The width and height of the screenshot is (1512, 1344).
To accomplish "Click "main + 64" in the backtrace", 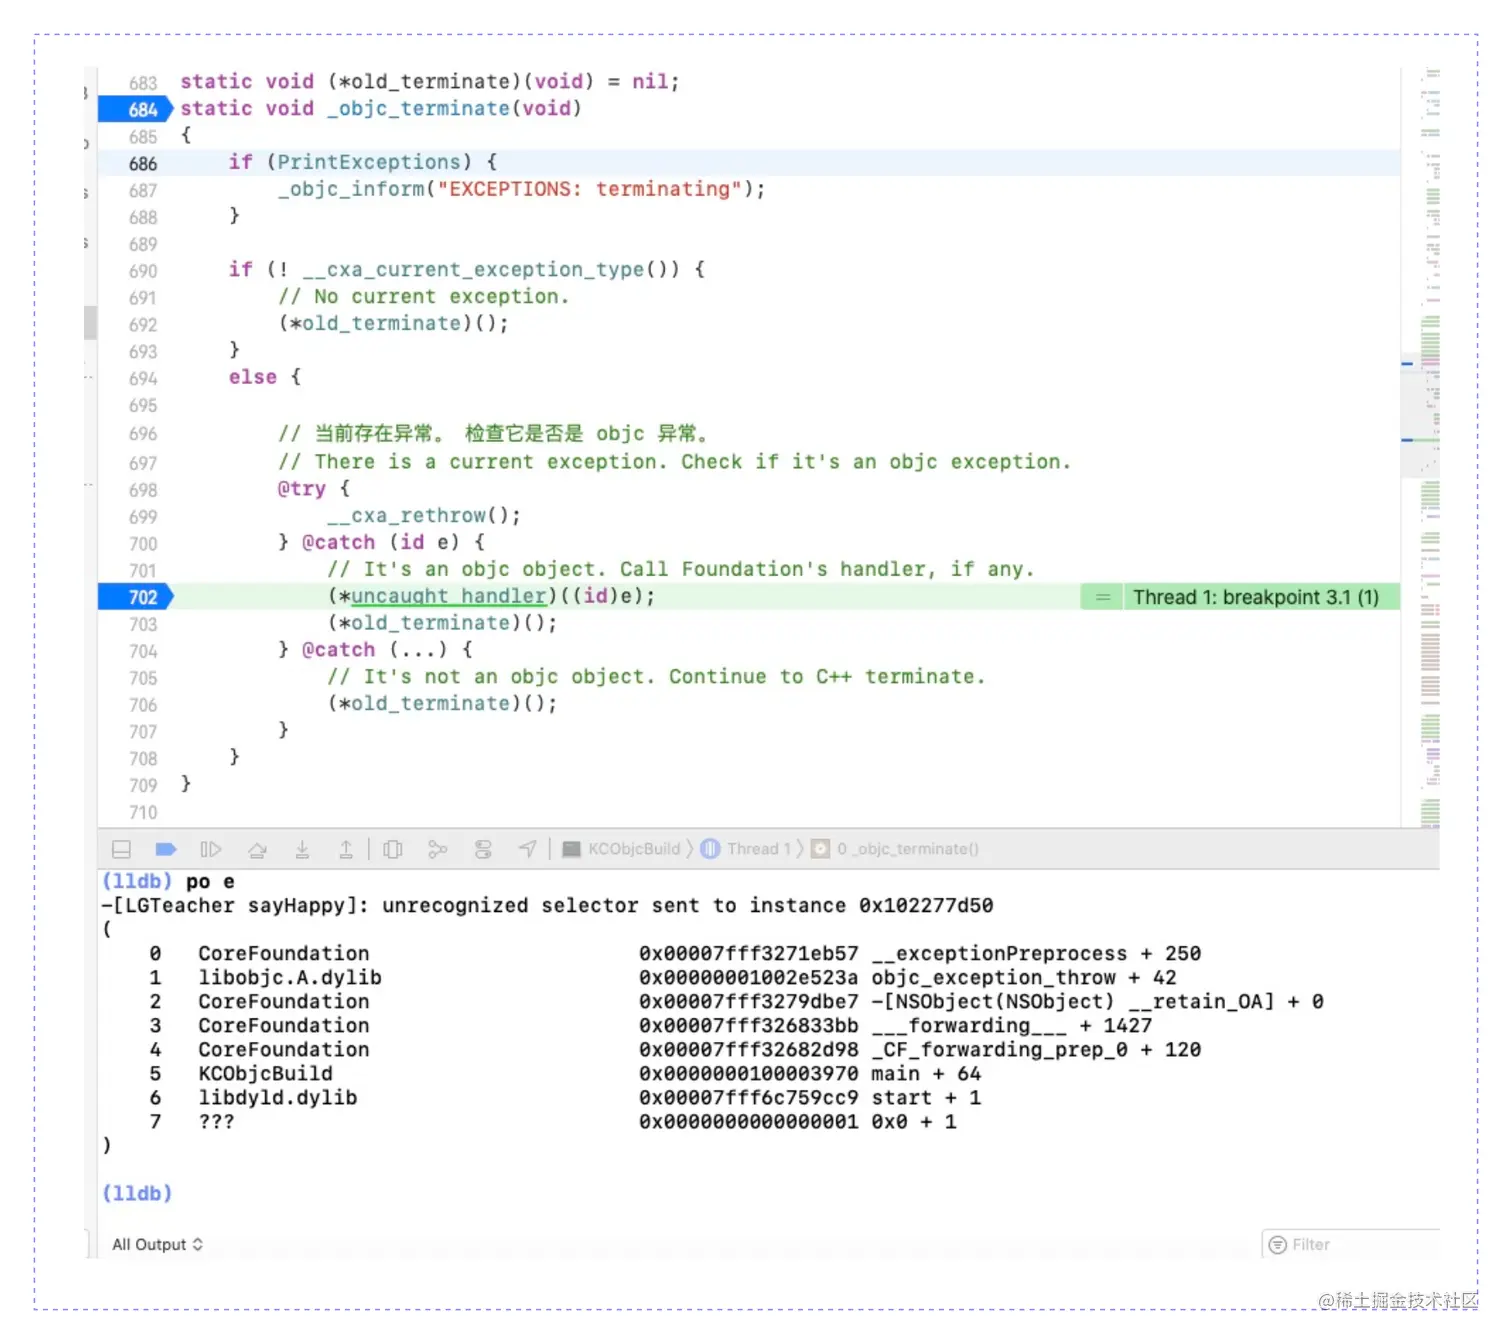I will click(926, 1073).
